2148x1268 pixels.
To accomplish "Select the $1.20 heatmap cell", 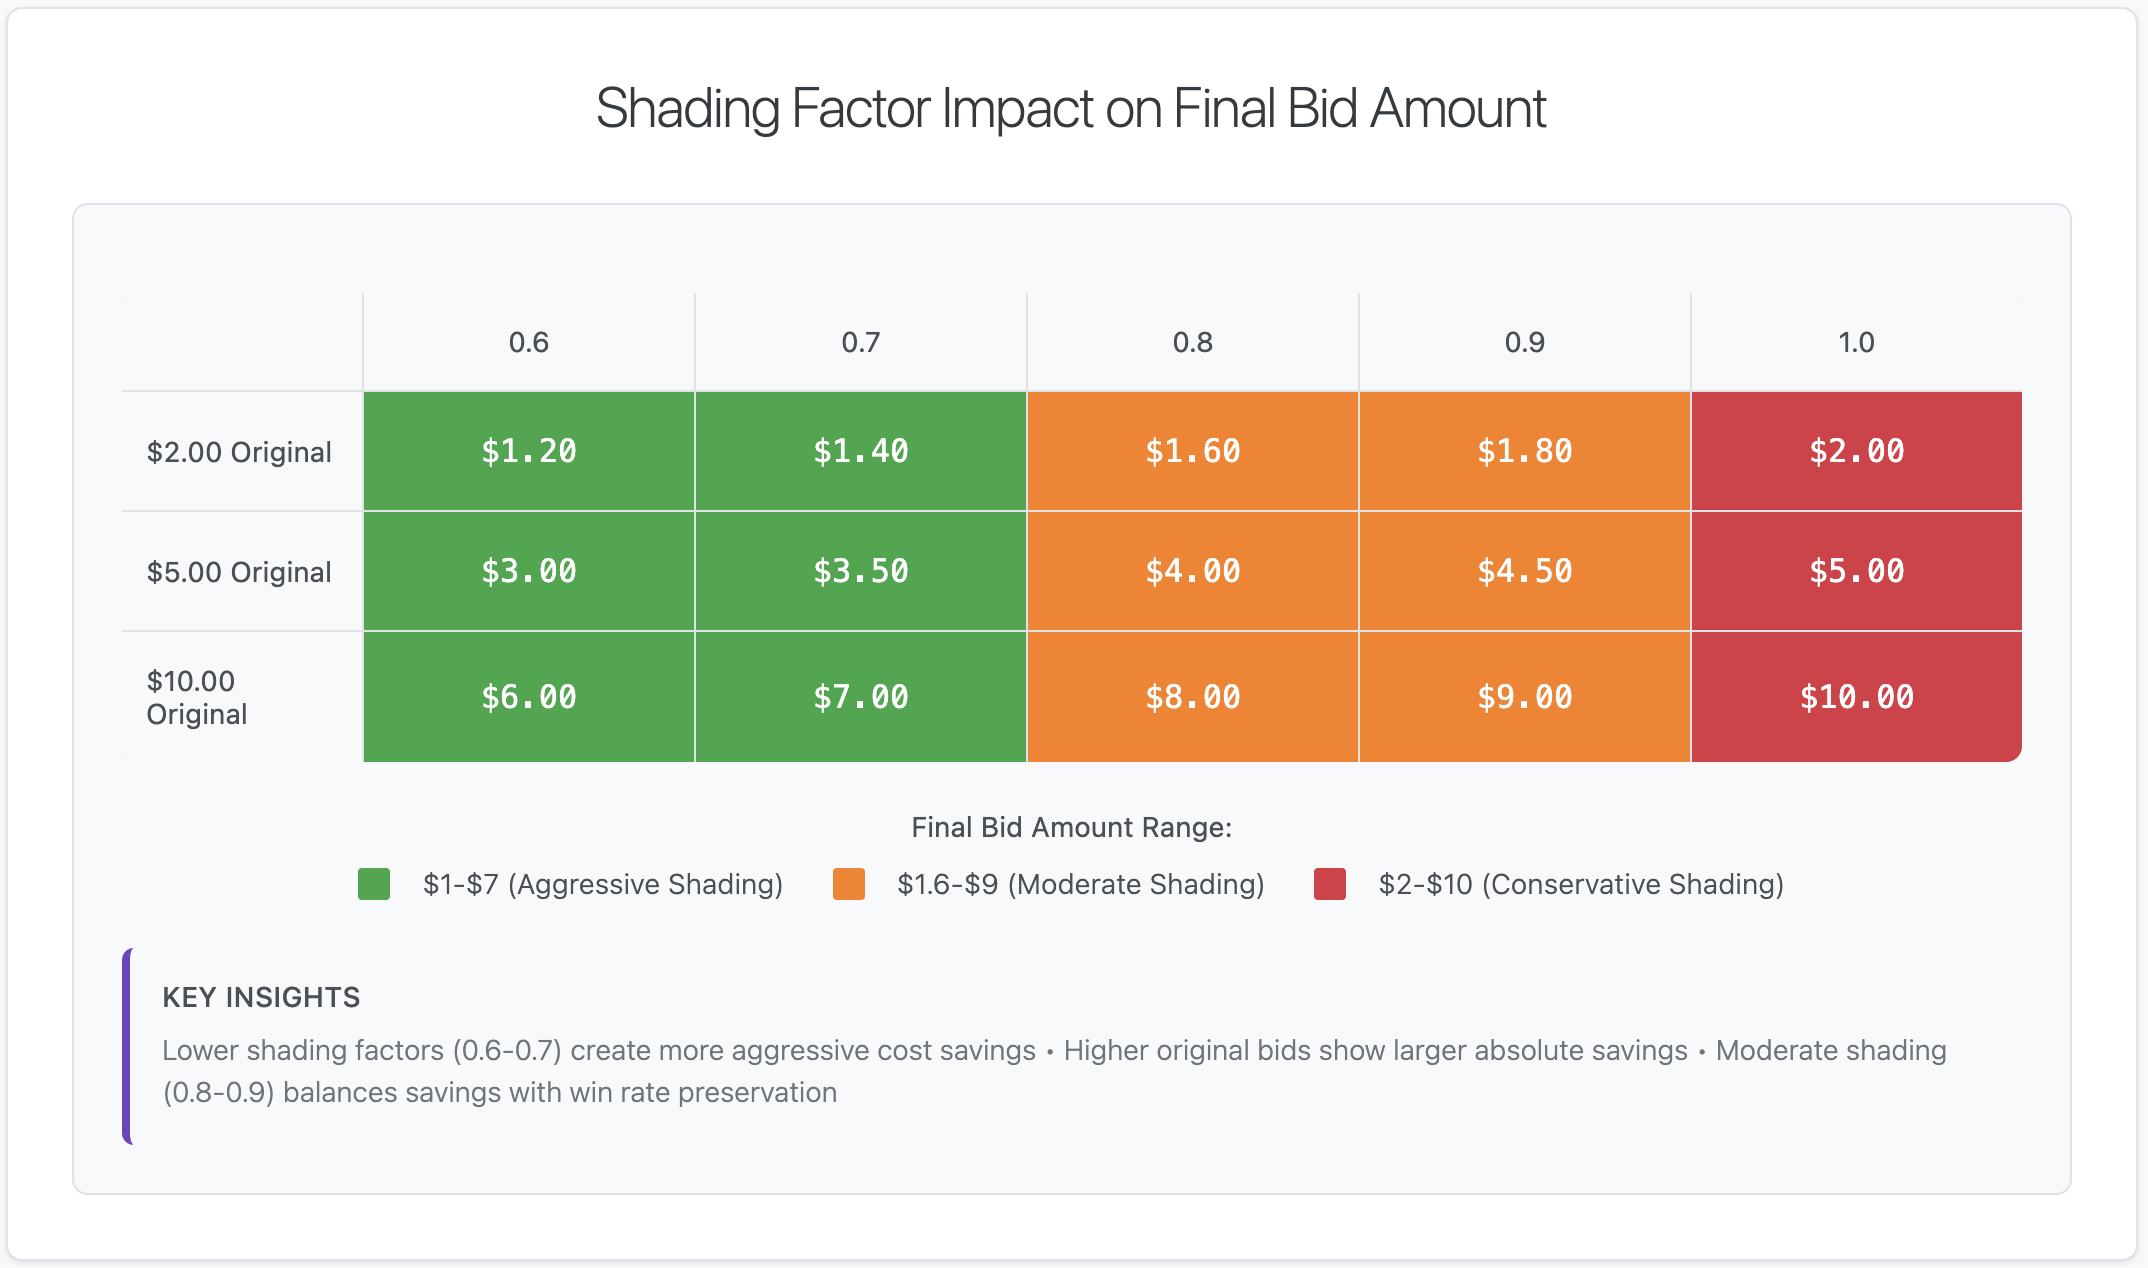I will click(529, 451).
